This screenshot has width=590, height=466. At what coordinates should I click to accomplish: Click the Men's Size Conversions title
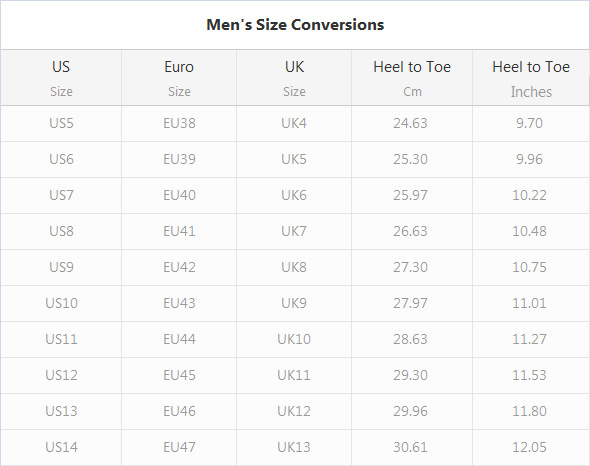click(295, 25)
